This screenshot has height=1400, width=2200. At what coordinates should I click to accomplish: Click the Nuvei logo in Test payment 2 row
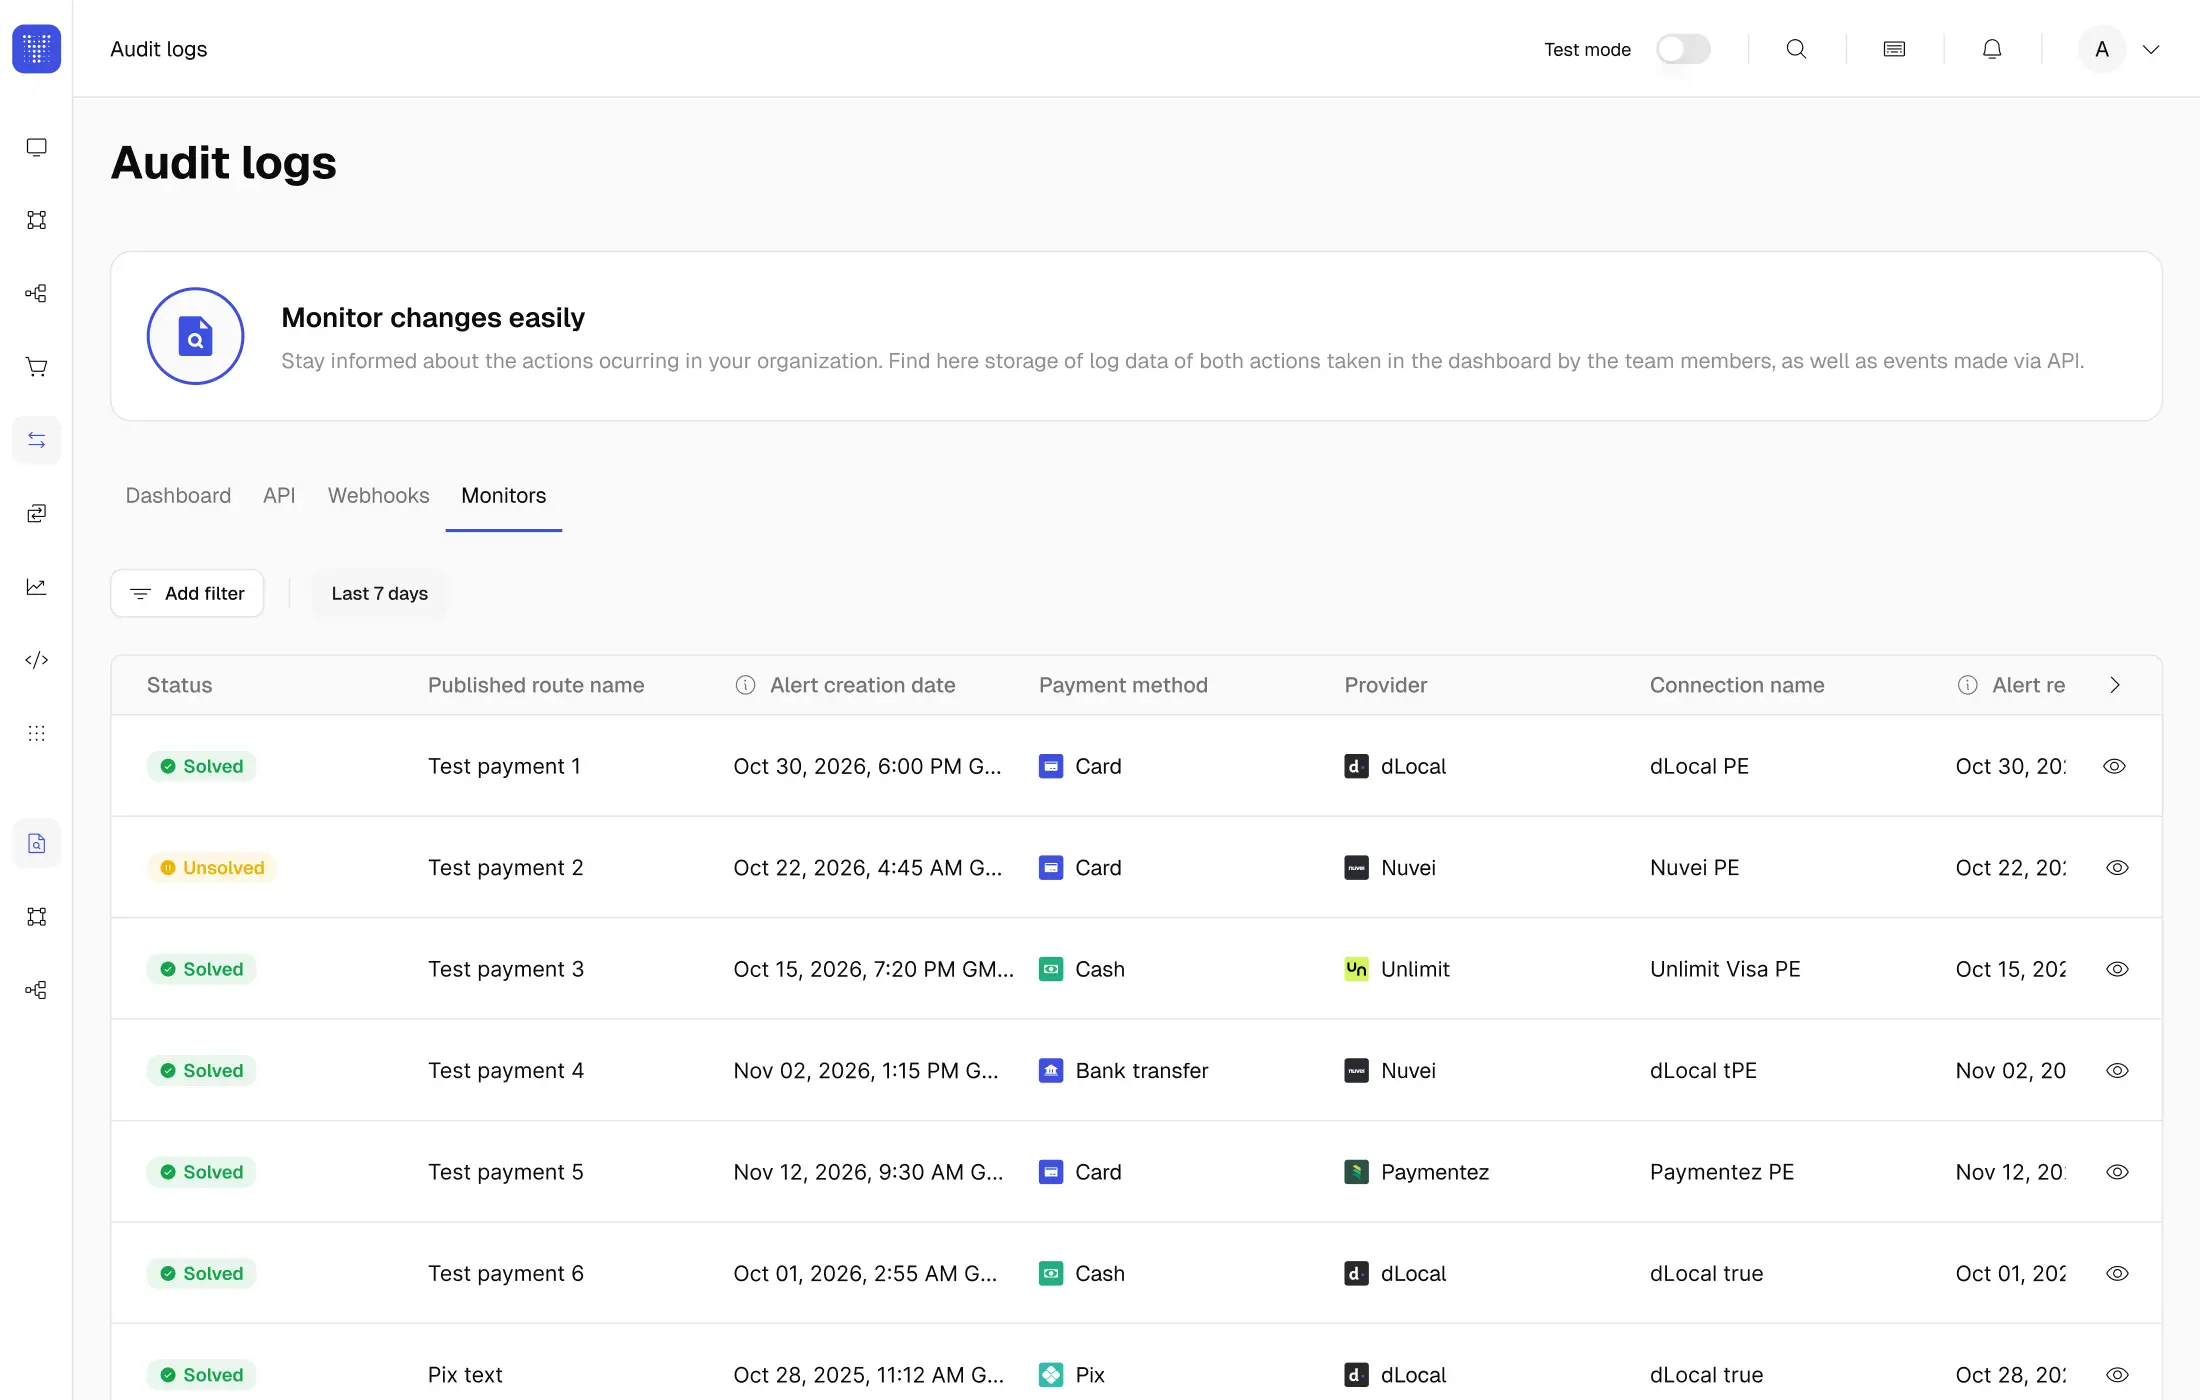pos(1356,867)
